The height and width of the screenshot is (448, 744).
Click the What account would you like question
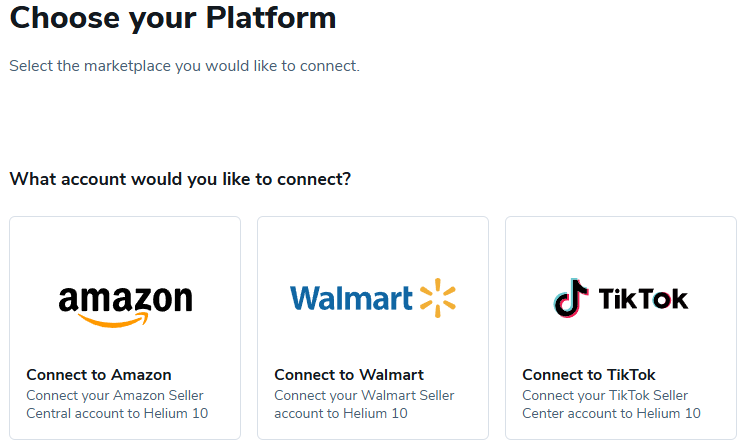click(180, 180)
